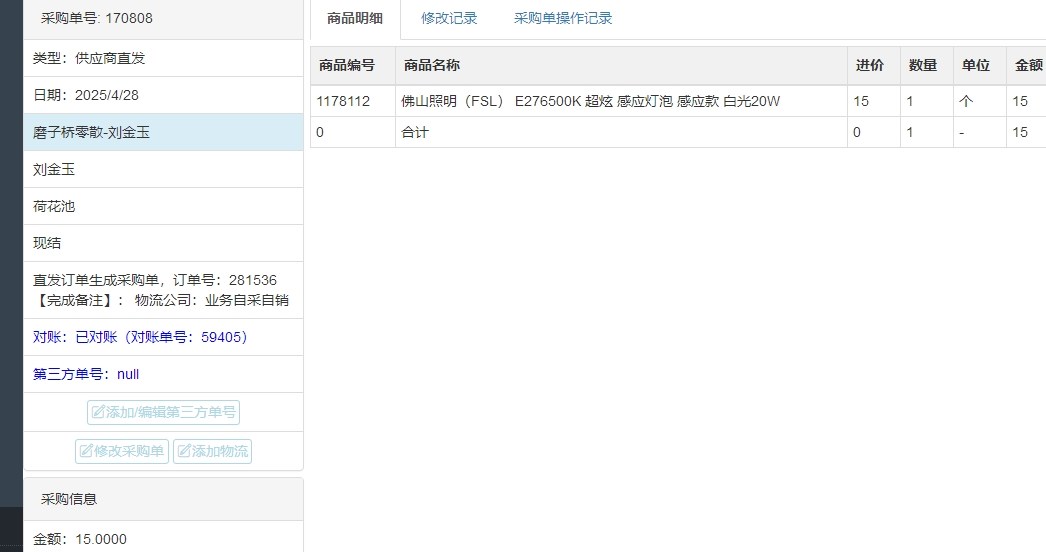
Task: Select the highlighted 磨子桥零散-刘金玉 row
Action: pyautogui.click(x=163, y=132)
